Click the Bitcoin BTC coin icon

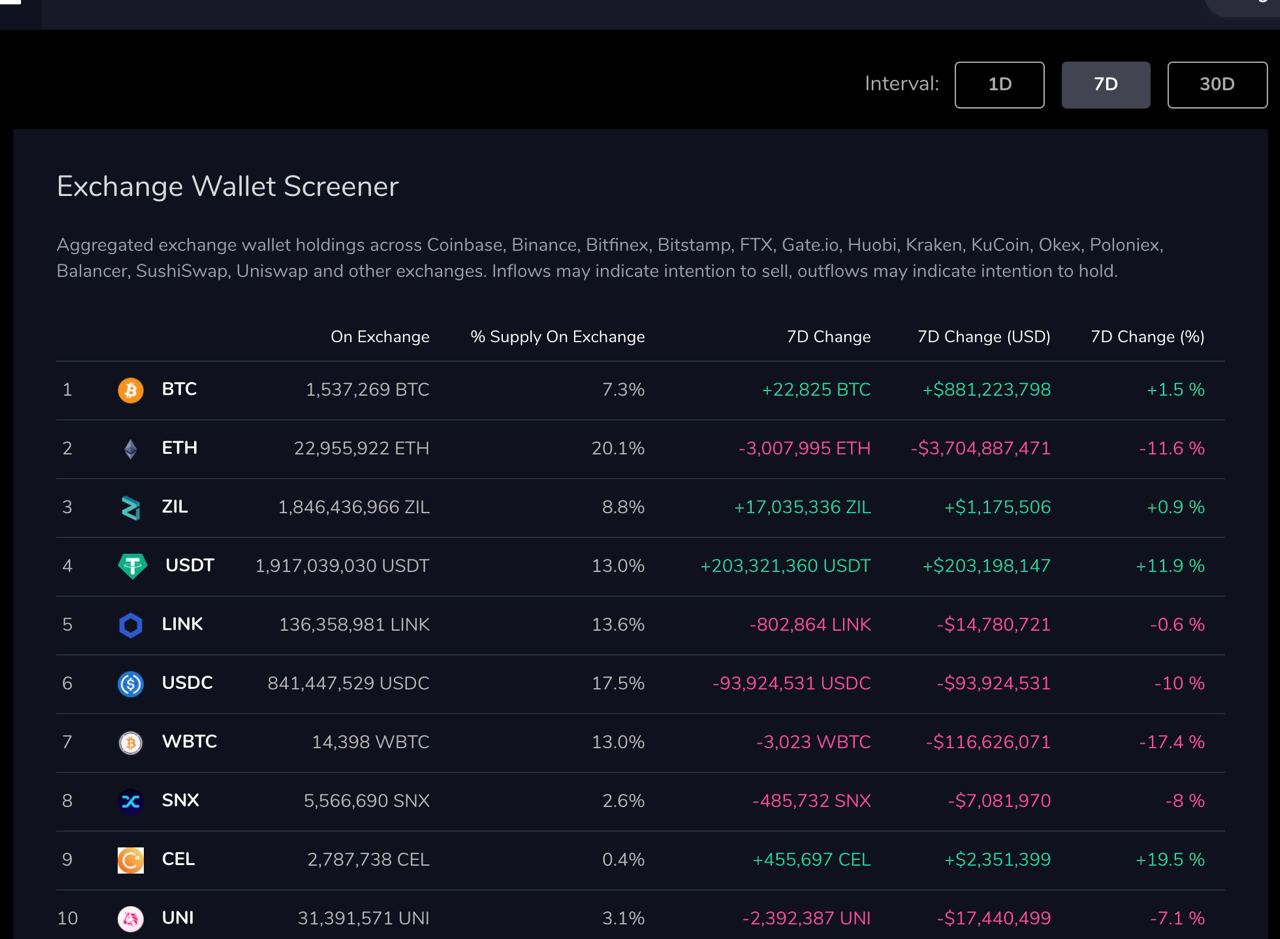click(131, 390)
